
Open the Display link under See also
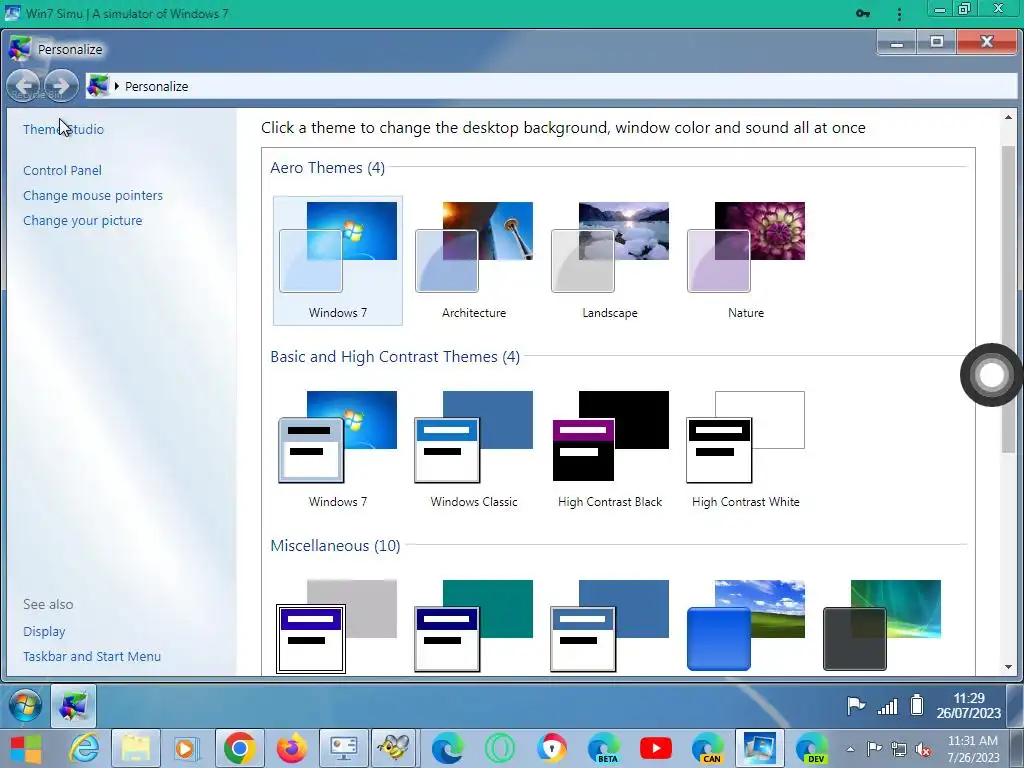44,632
